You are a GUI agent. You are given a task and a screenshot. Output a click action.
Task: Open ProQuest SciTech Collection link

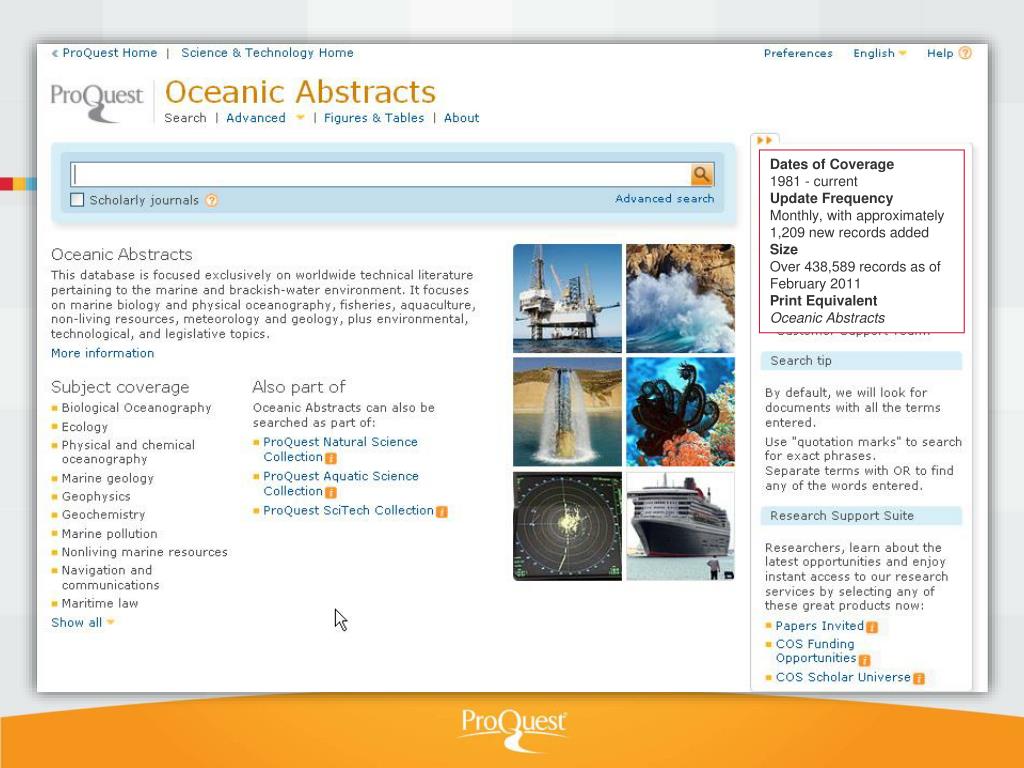[x=348, y=510]
